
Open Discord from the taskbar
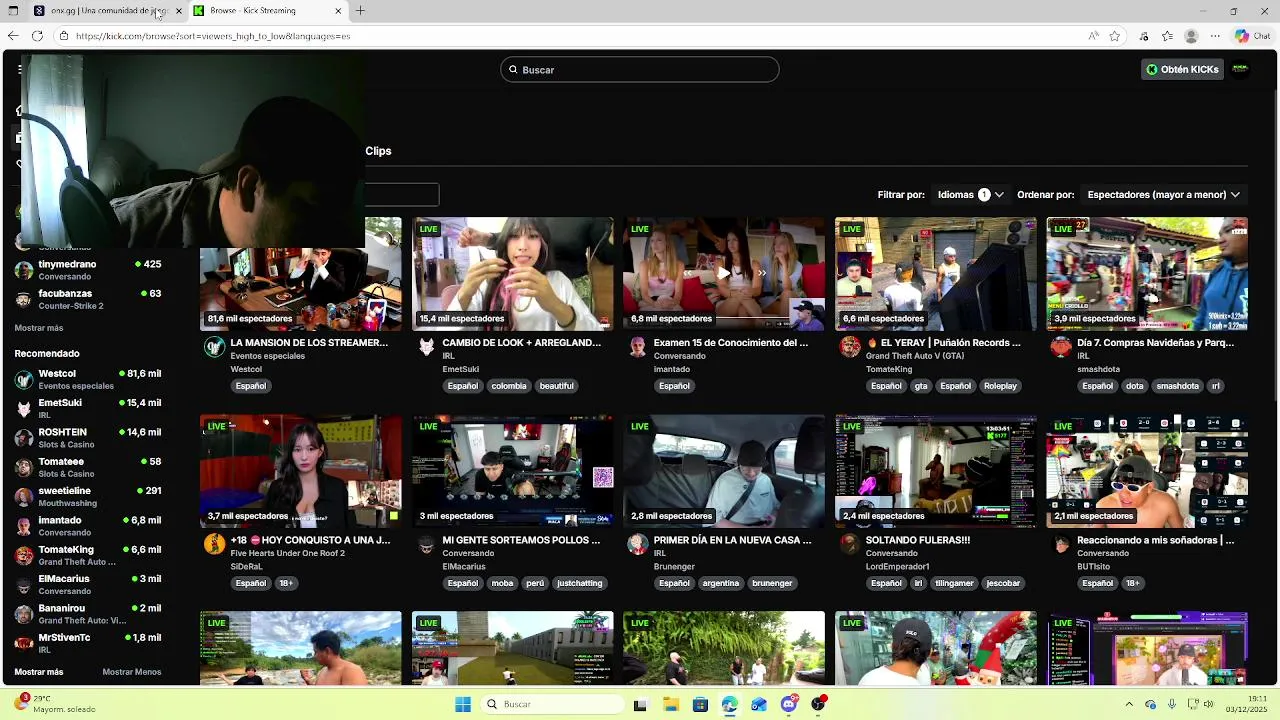pyautogui.click(x=789, y=704)
